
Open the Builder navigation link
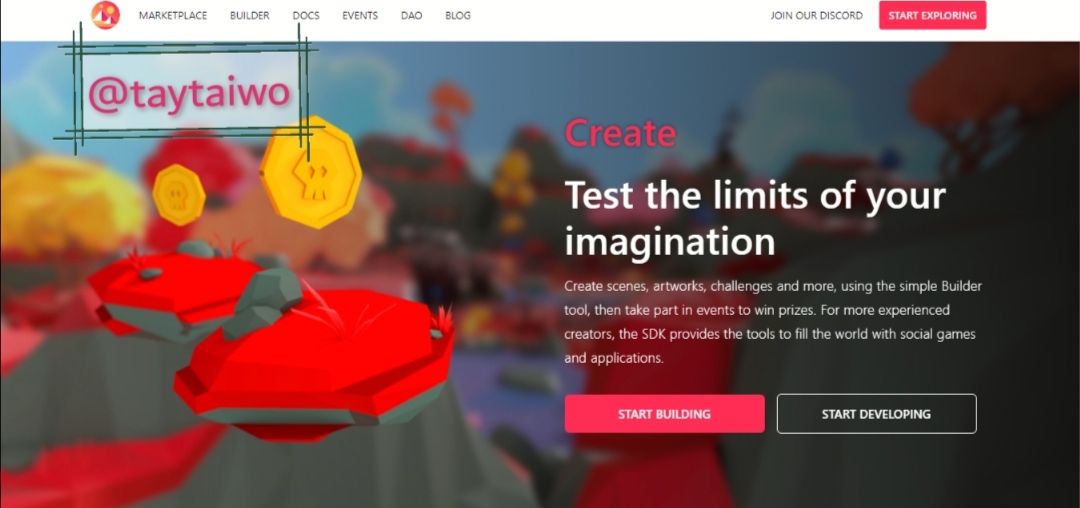pos(249,15)
